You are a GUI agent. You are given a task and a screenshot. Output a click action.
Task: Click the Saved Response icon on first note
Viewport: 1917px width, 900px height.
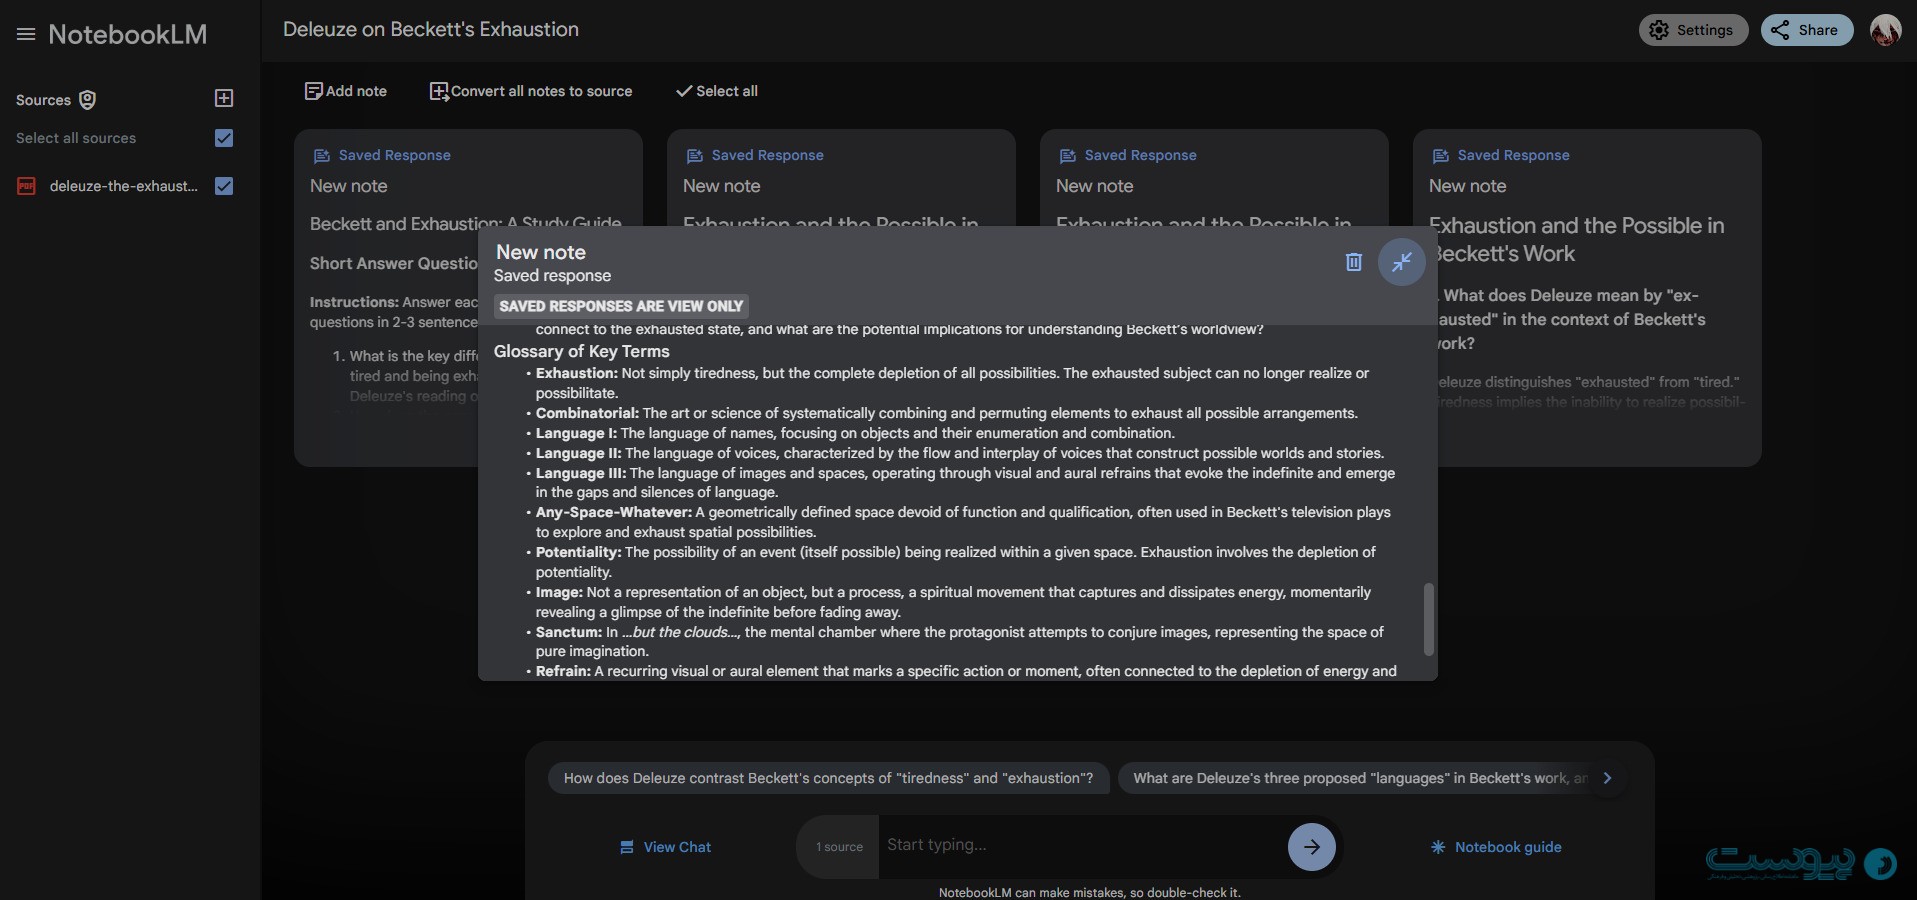(321, 156)
